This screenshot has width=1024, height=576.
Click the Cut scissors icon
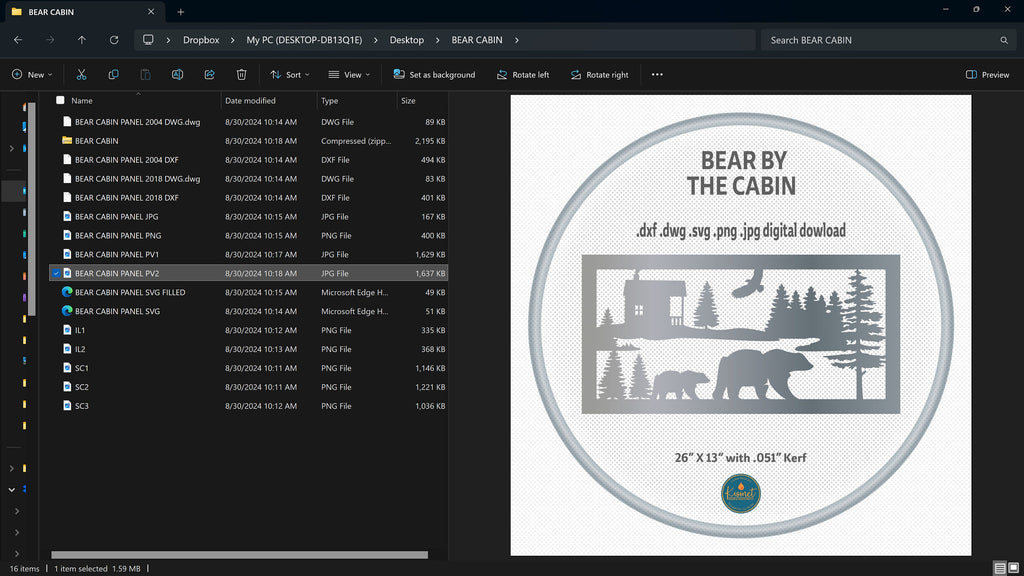[81, 74]
